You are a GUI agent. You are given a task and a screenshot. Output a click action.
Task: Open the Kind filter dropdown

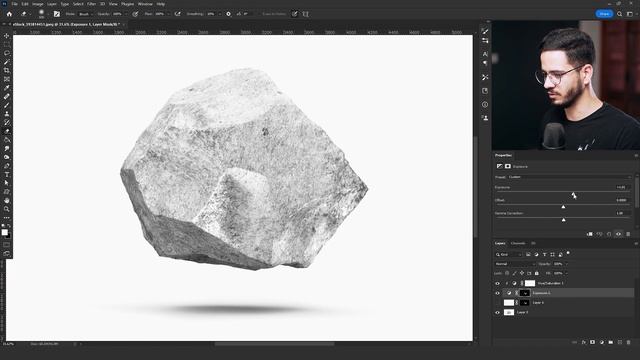[x=509, y=254]
